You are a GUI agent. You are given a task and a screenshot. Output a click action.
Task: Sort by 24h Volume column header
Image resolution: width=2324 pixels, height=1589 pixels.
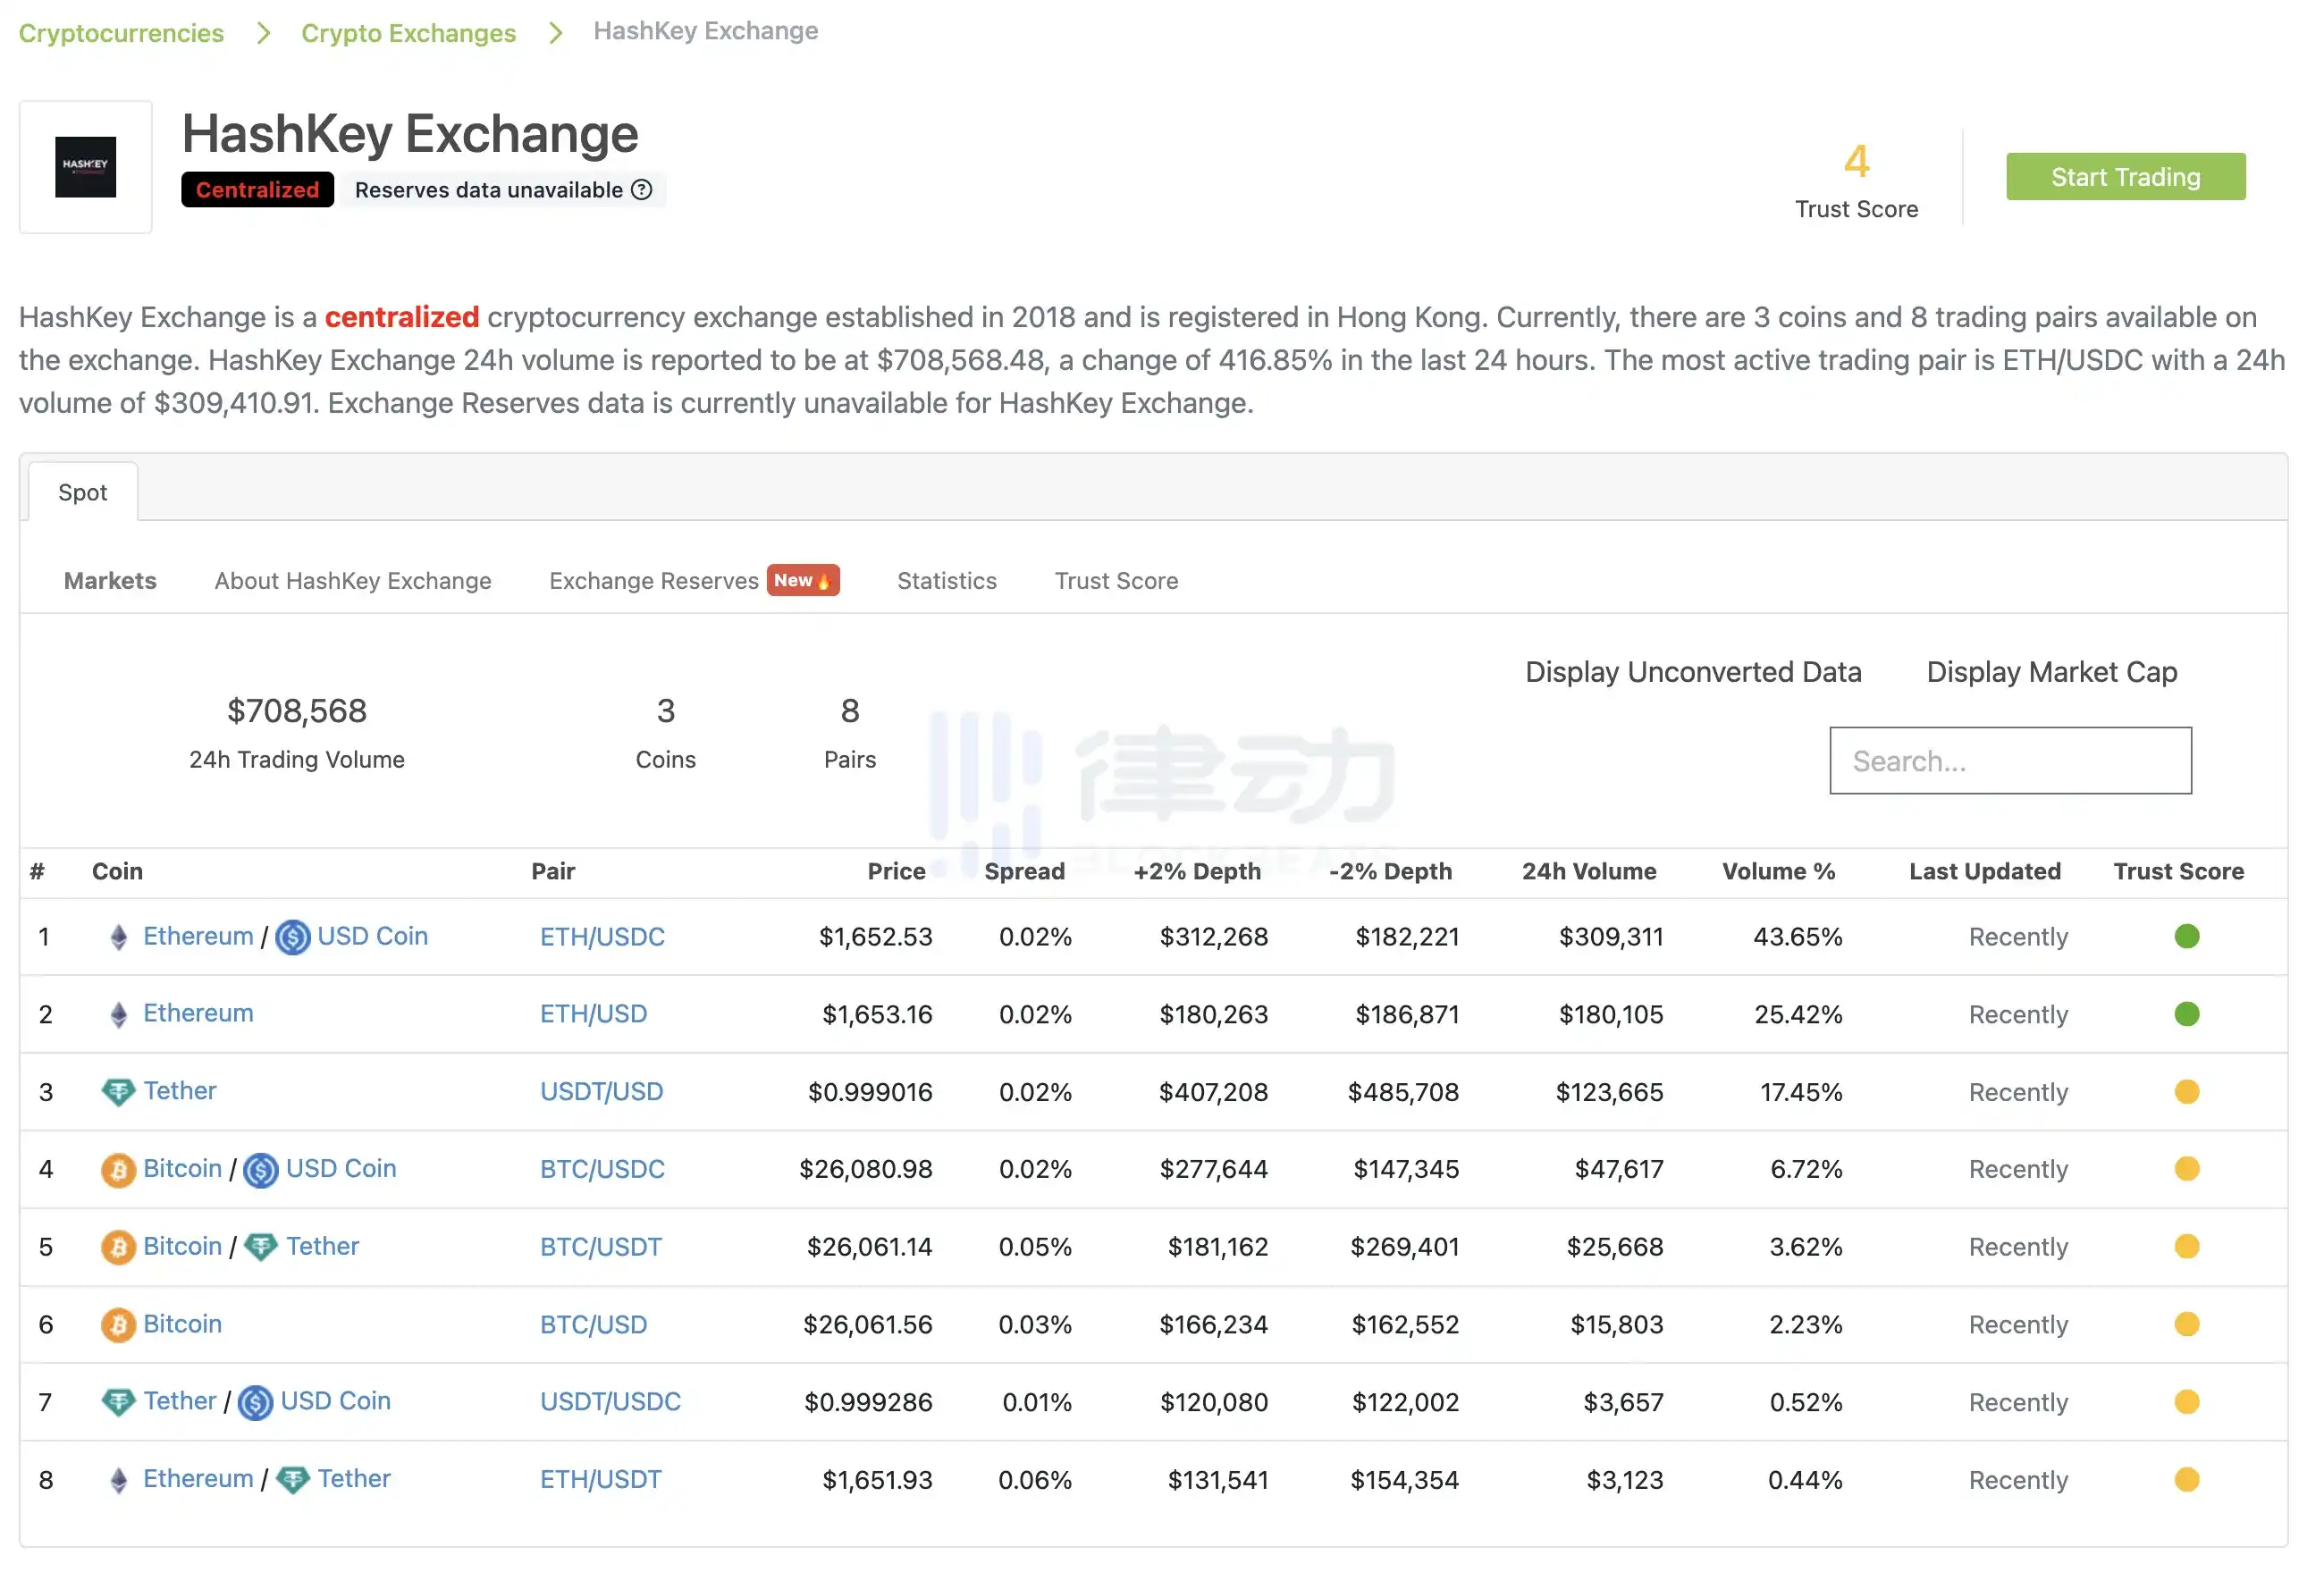1588,871
